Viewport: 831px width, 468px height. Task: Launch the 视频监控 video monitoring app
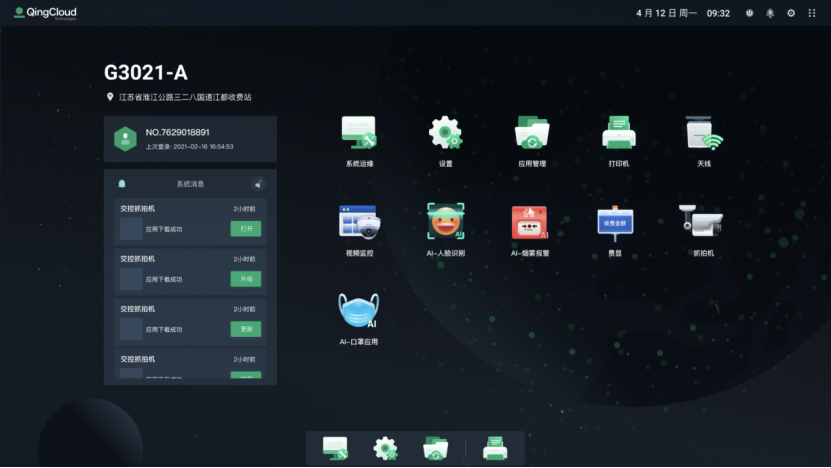click(359, 222)
